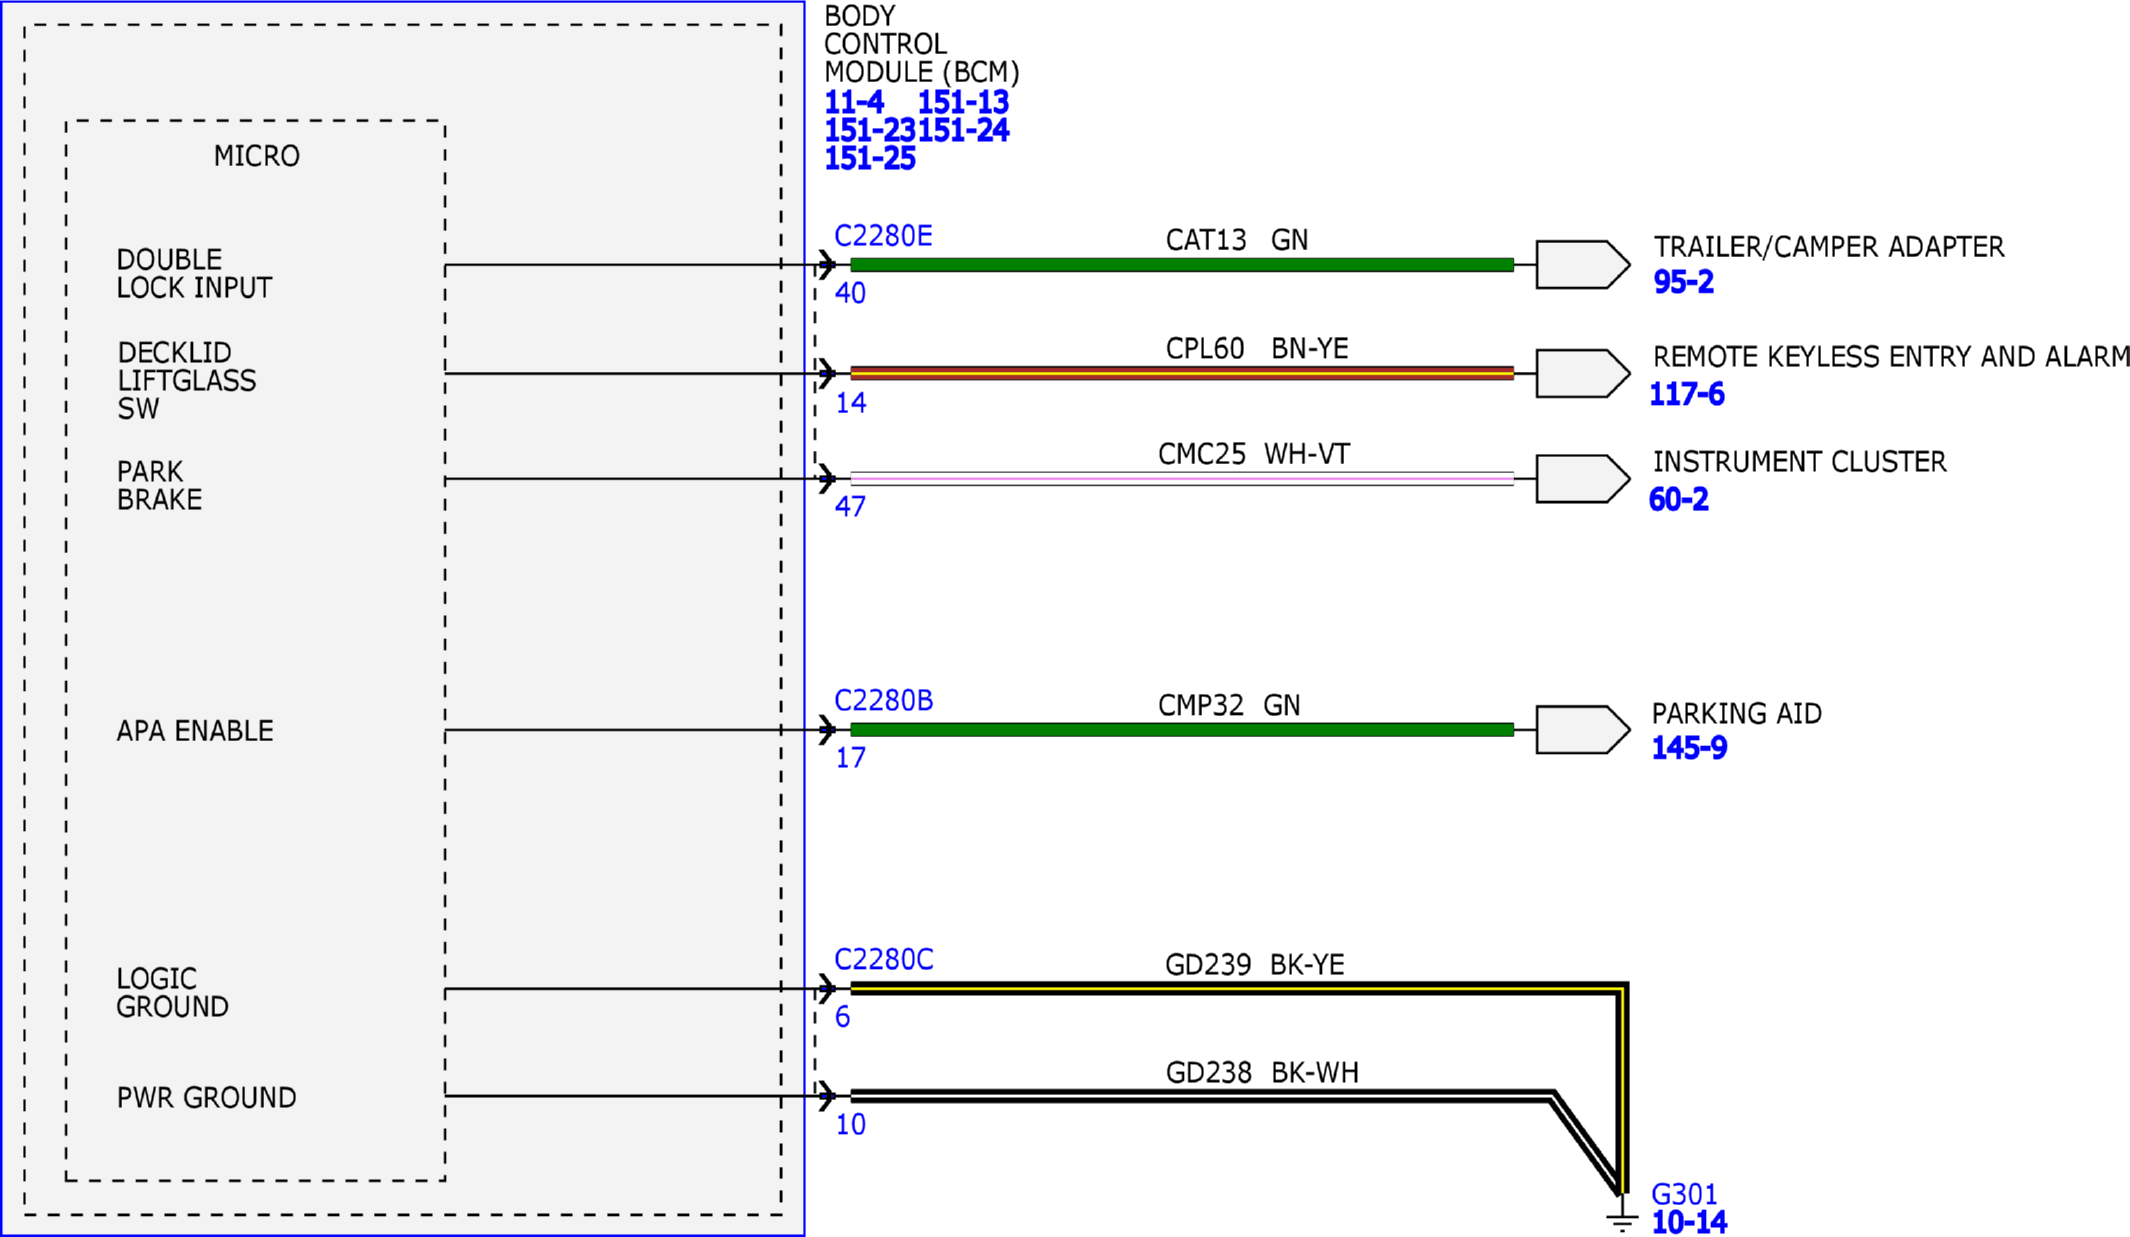Image resolution: width=2130 pixels, height=1237 pixels.
Task: Select the brown-yellow CPL60 wire
Action: 1182,373
